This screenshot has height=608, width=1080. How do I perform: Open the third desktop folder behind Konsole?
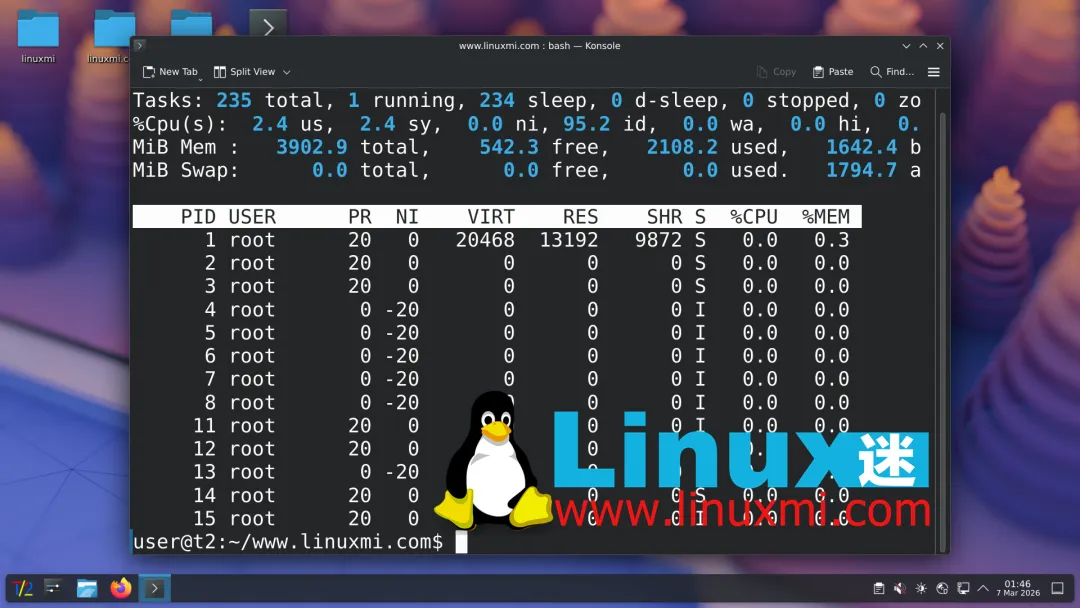click(x=191, y=23)
